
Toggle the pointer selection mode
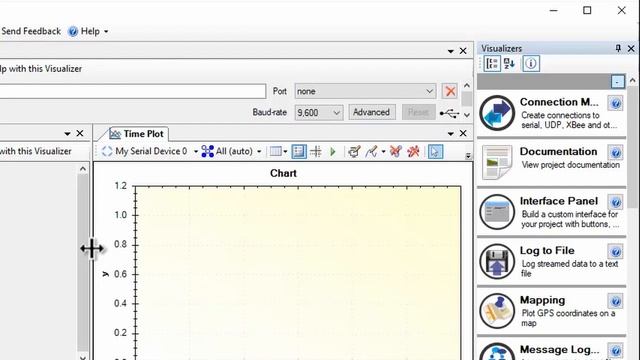click(x=435, y=152)
